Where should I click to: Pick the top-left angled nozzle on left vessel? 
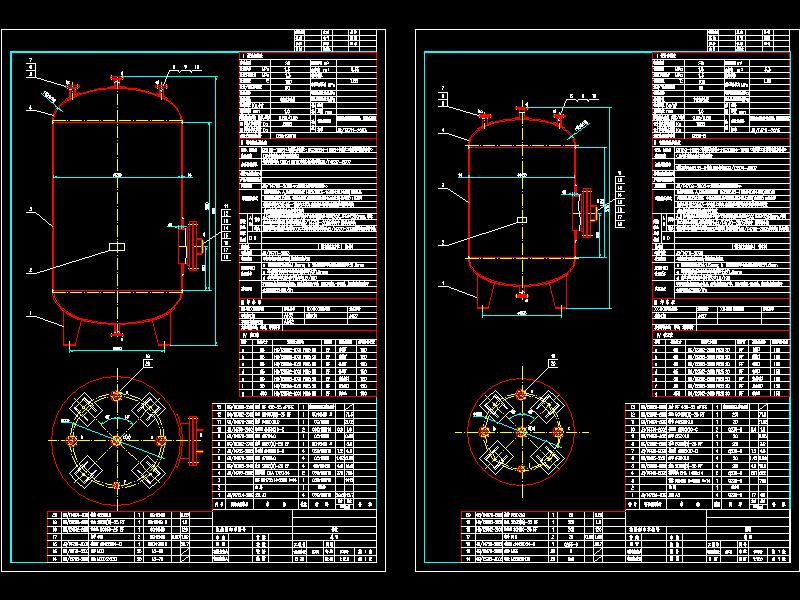[x=71, y=90]
